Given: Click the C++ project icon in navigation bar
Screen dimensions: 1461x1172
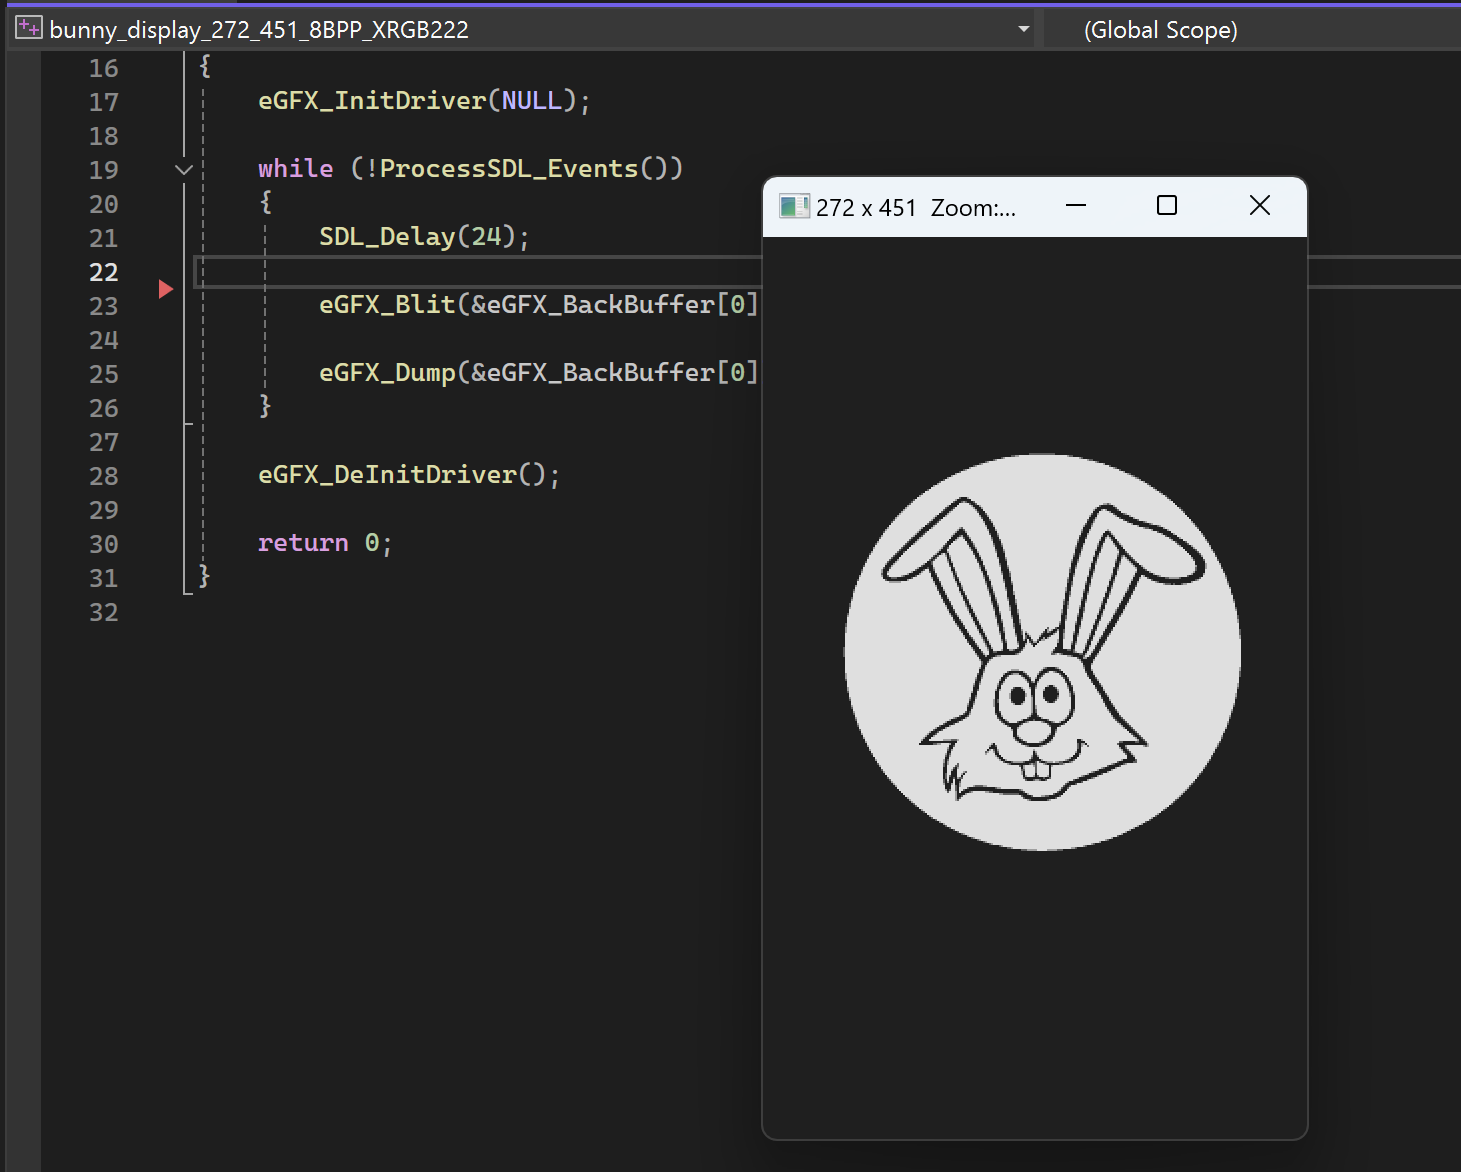Looking at the screenshot, I should [x=28, y=28].
